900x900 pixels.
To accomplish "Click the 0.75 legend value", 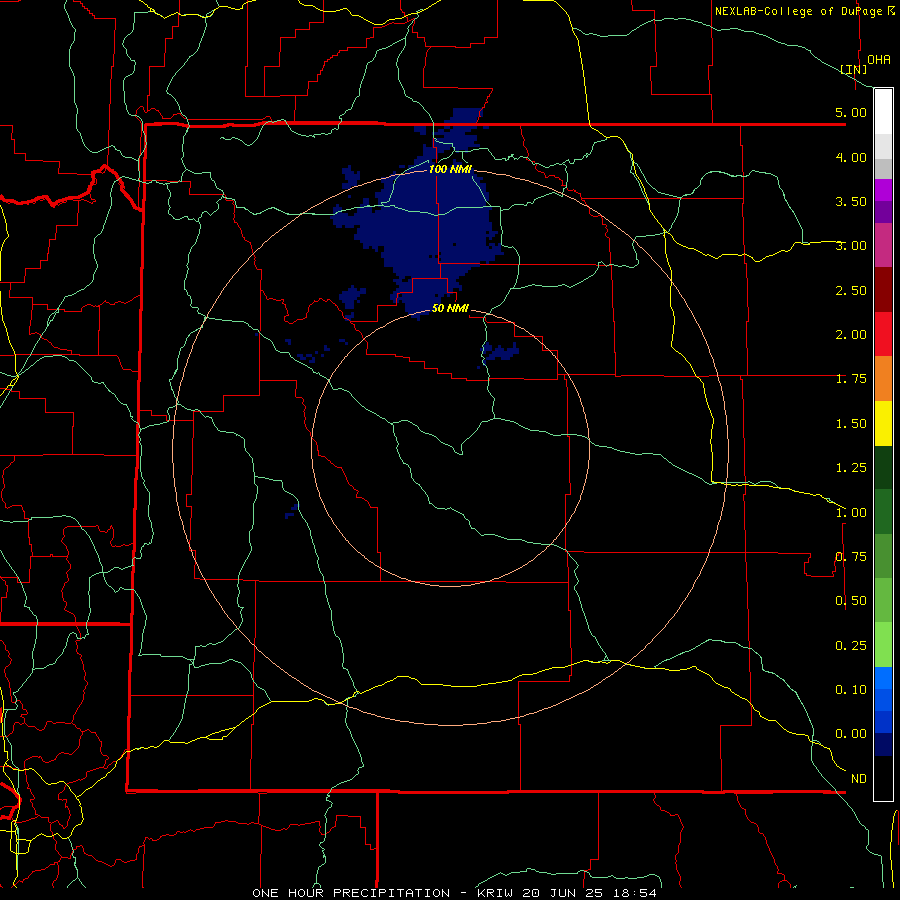I will point(851,557).
